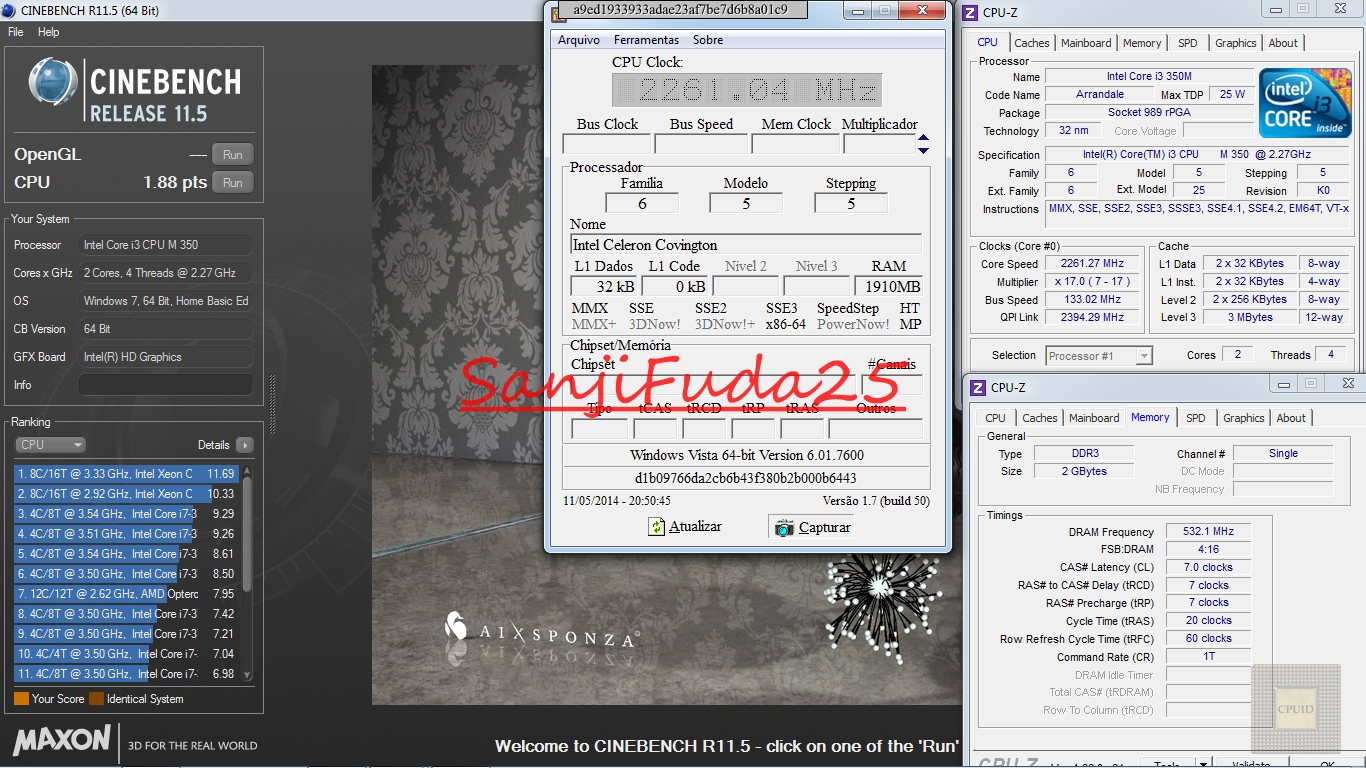The width and height of the screenshot is (1366, 768).
Task: Click the CINEBENCH sphere logo icon
Action: [53, 82]
